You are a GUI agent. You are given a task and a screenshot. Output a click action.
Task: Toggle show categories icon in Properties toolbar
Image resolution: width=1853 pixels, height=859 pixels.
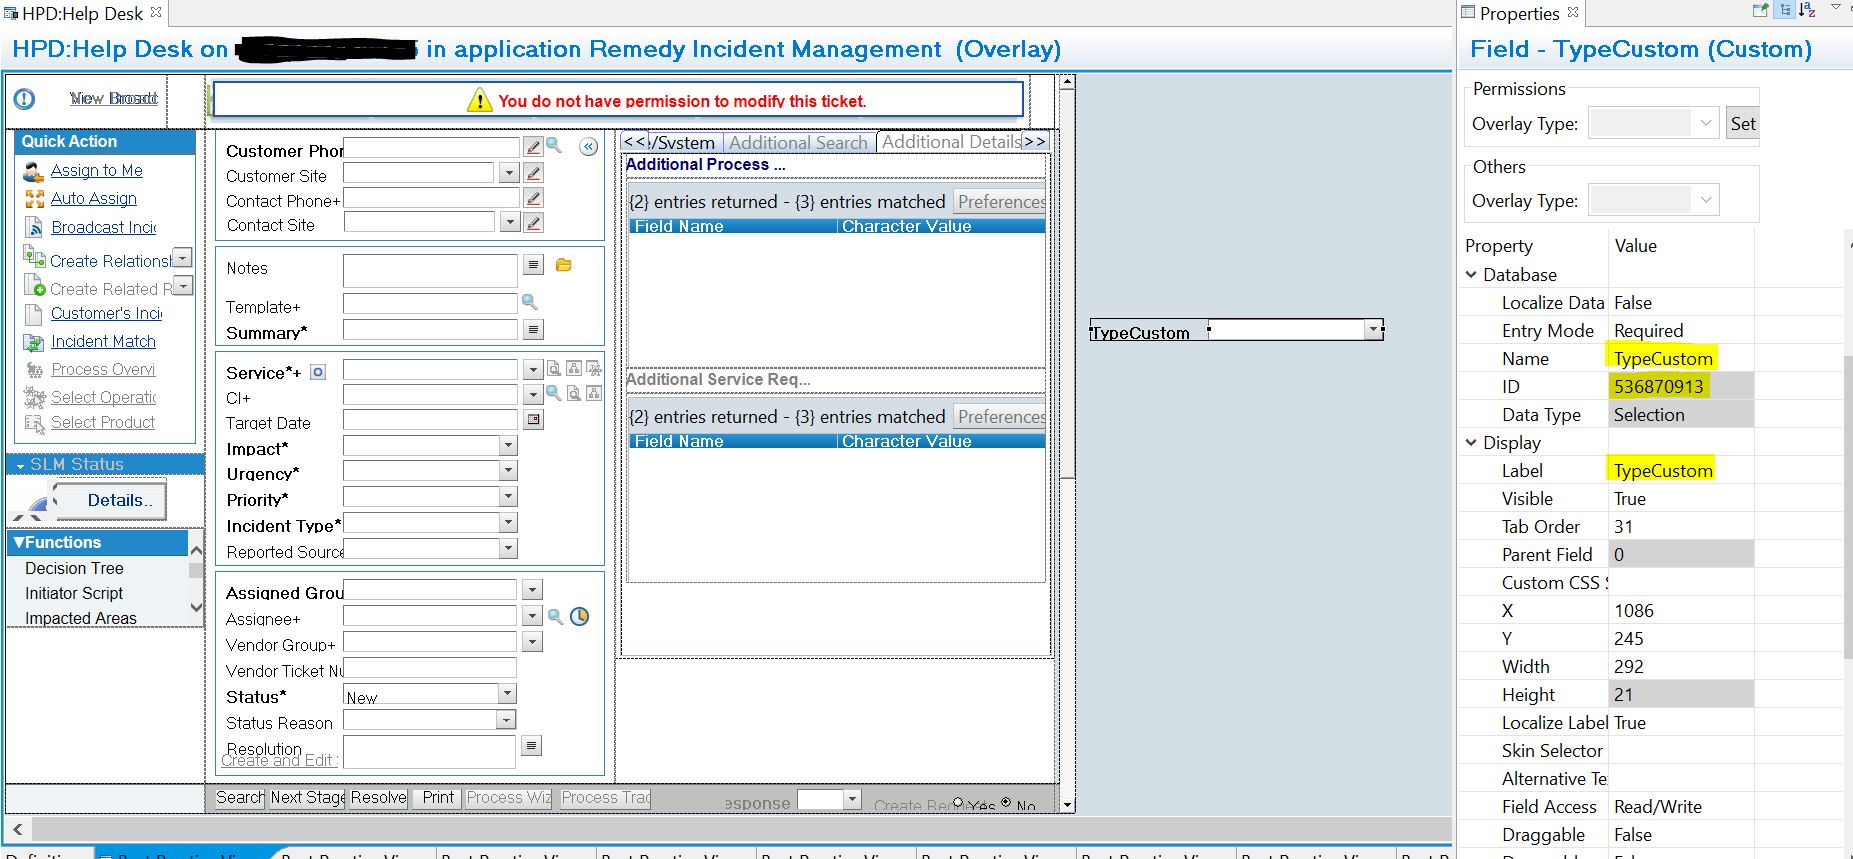[1785, 10]
